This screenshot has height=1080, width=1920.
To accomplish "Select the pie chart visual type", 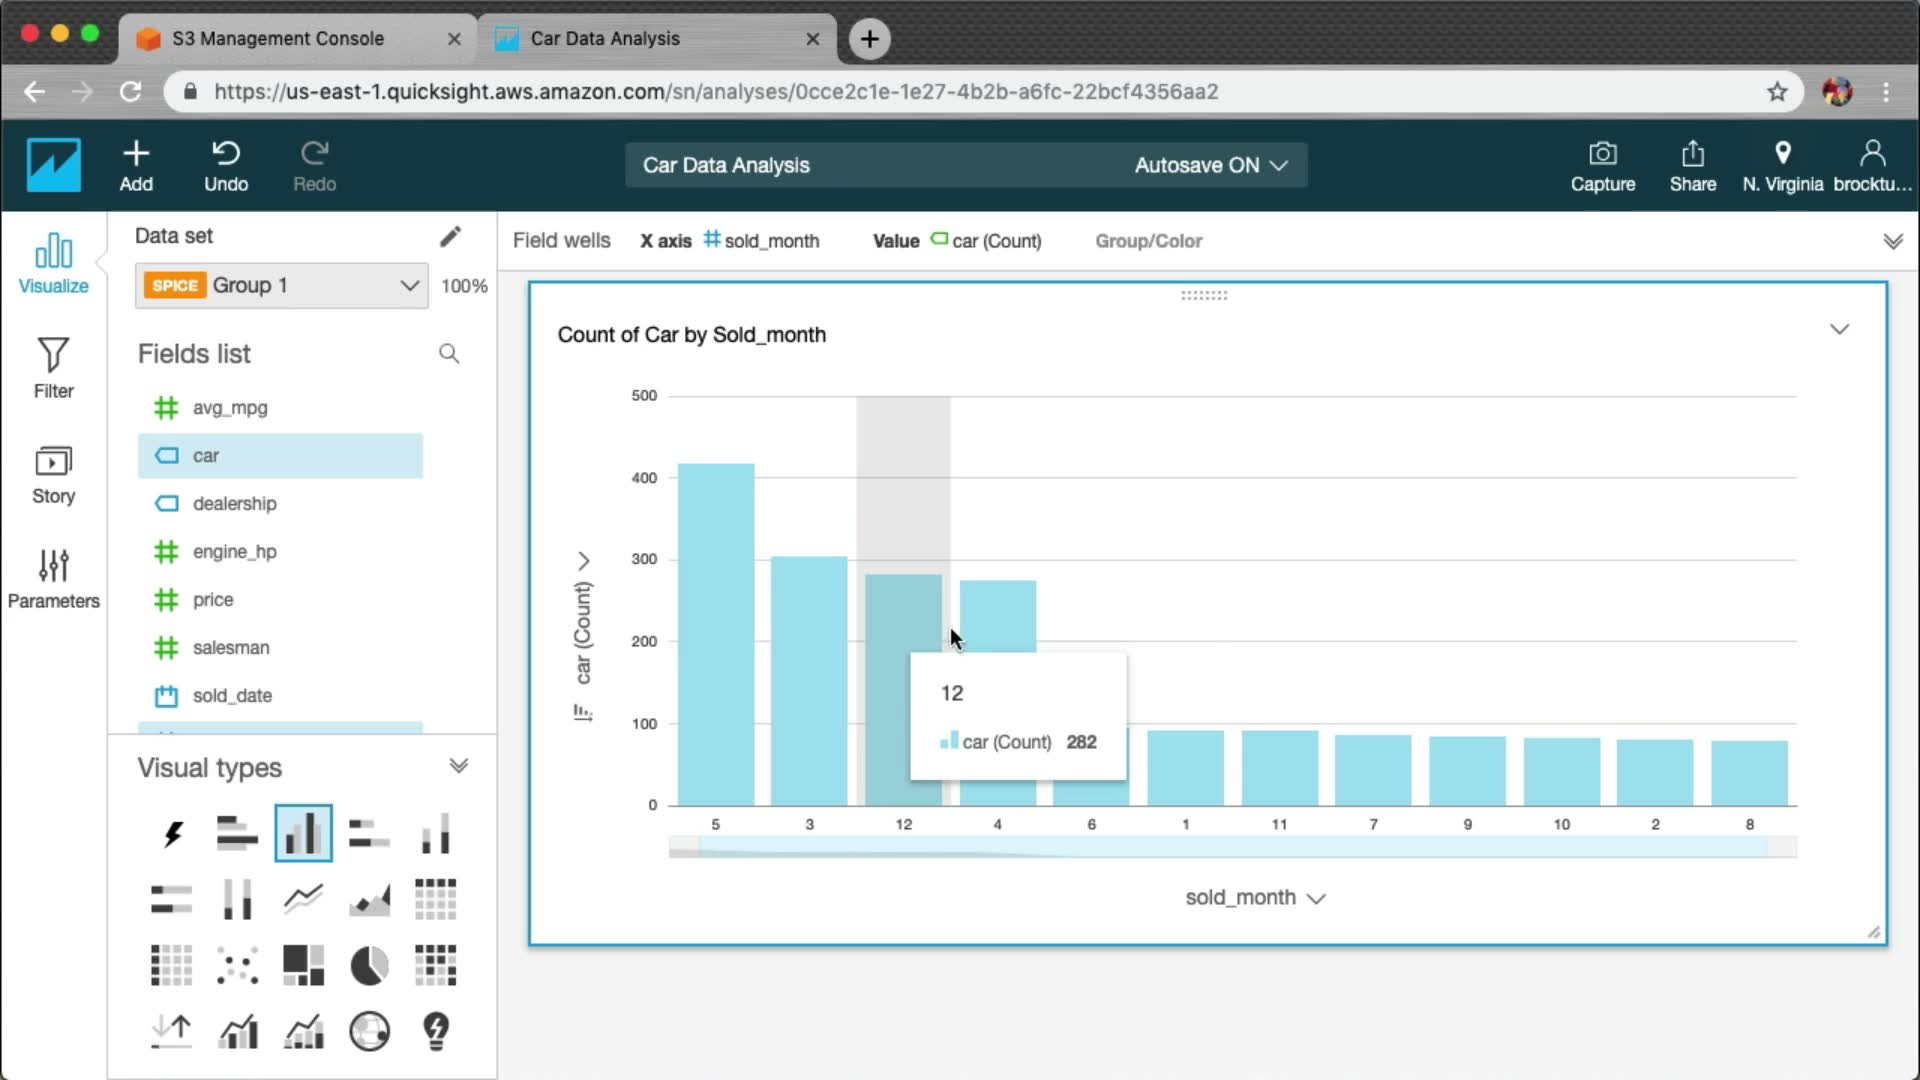I will pos(369,966).
